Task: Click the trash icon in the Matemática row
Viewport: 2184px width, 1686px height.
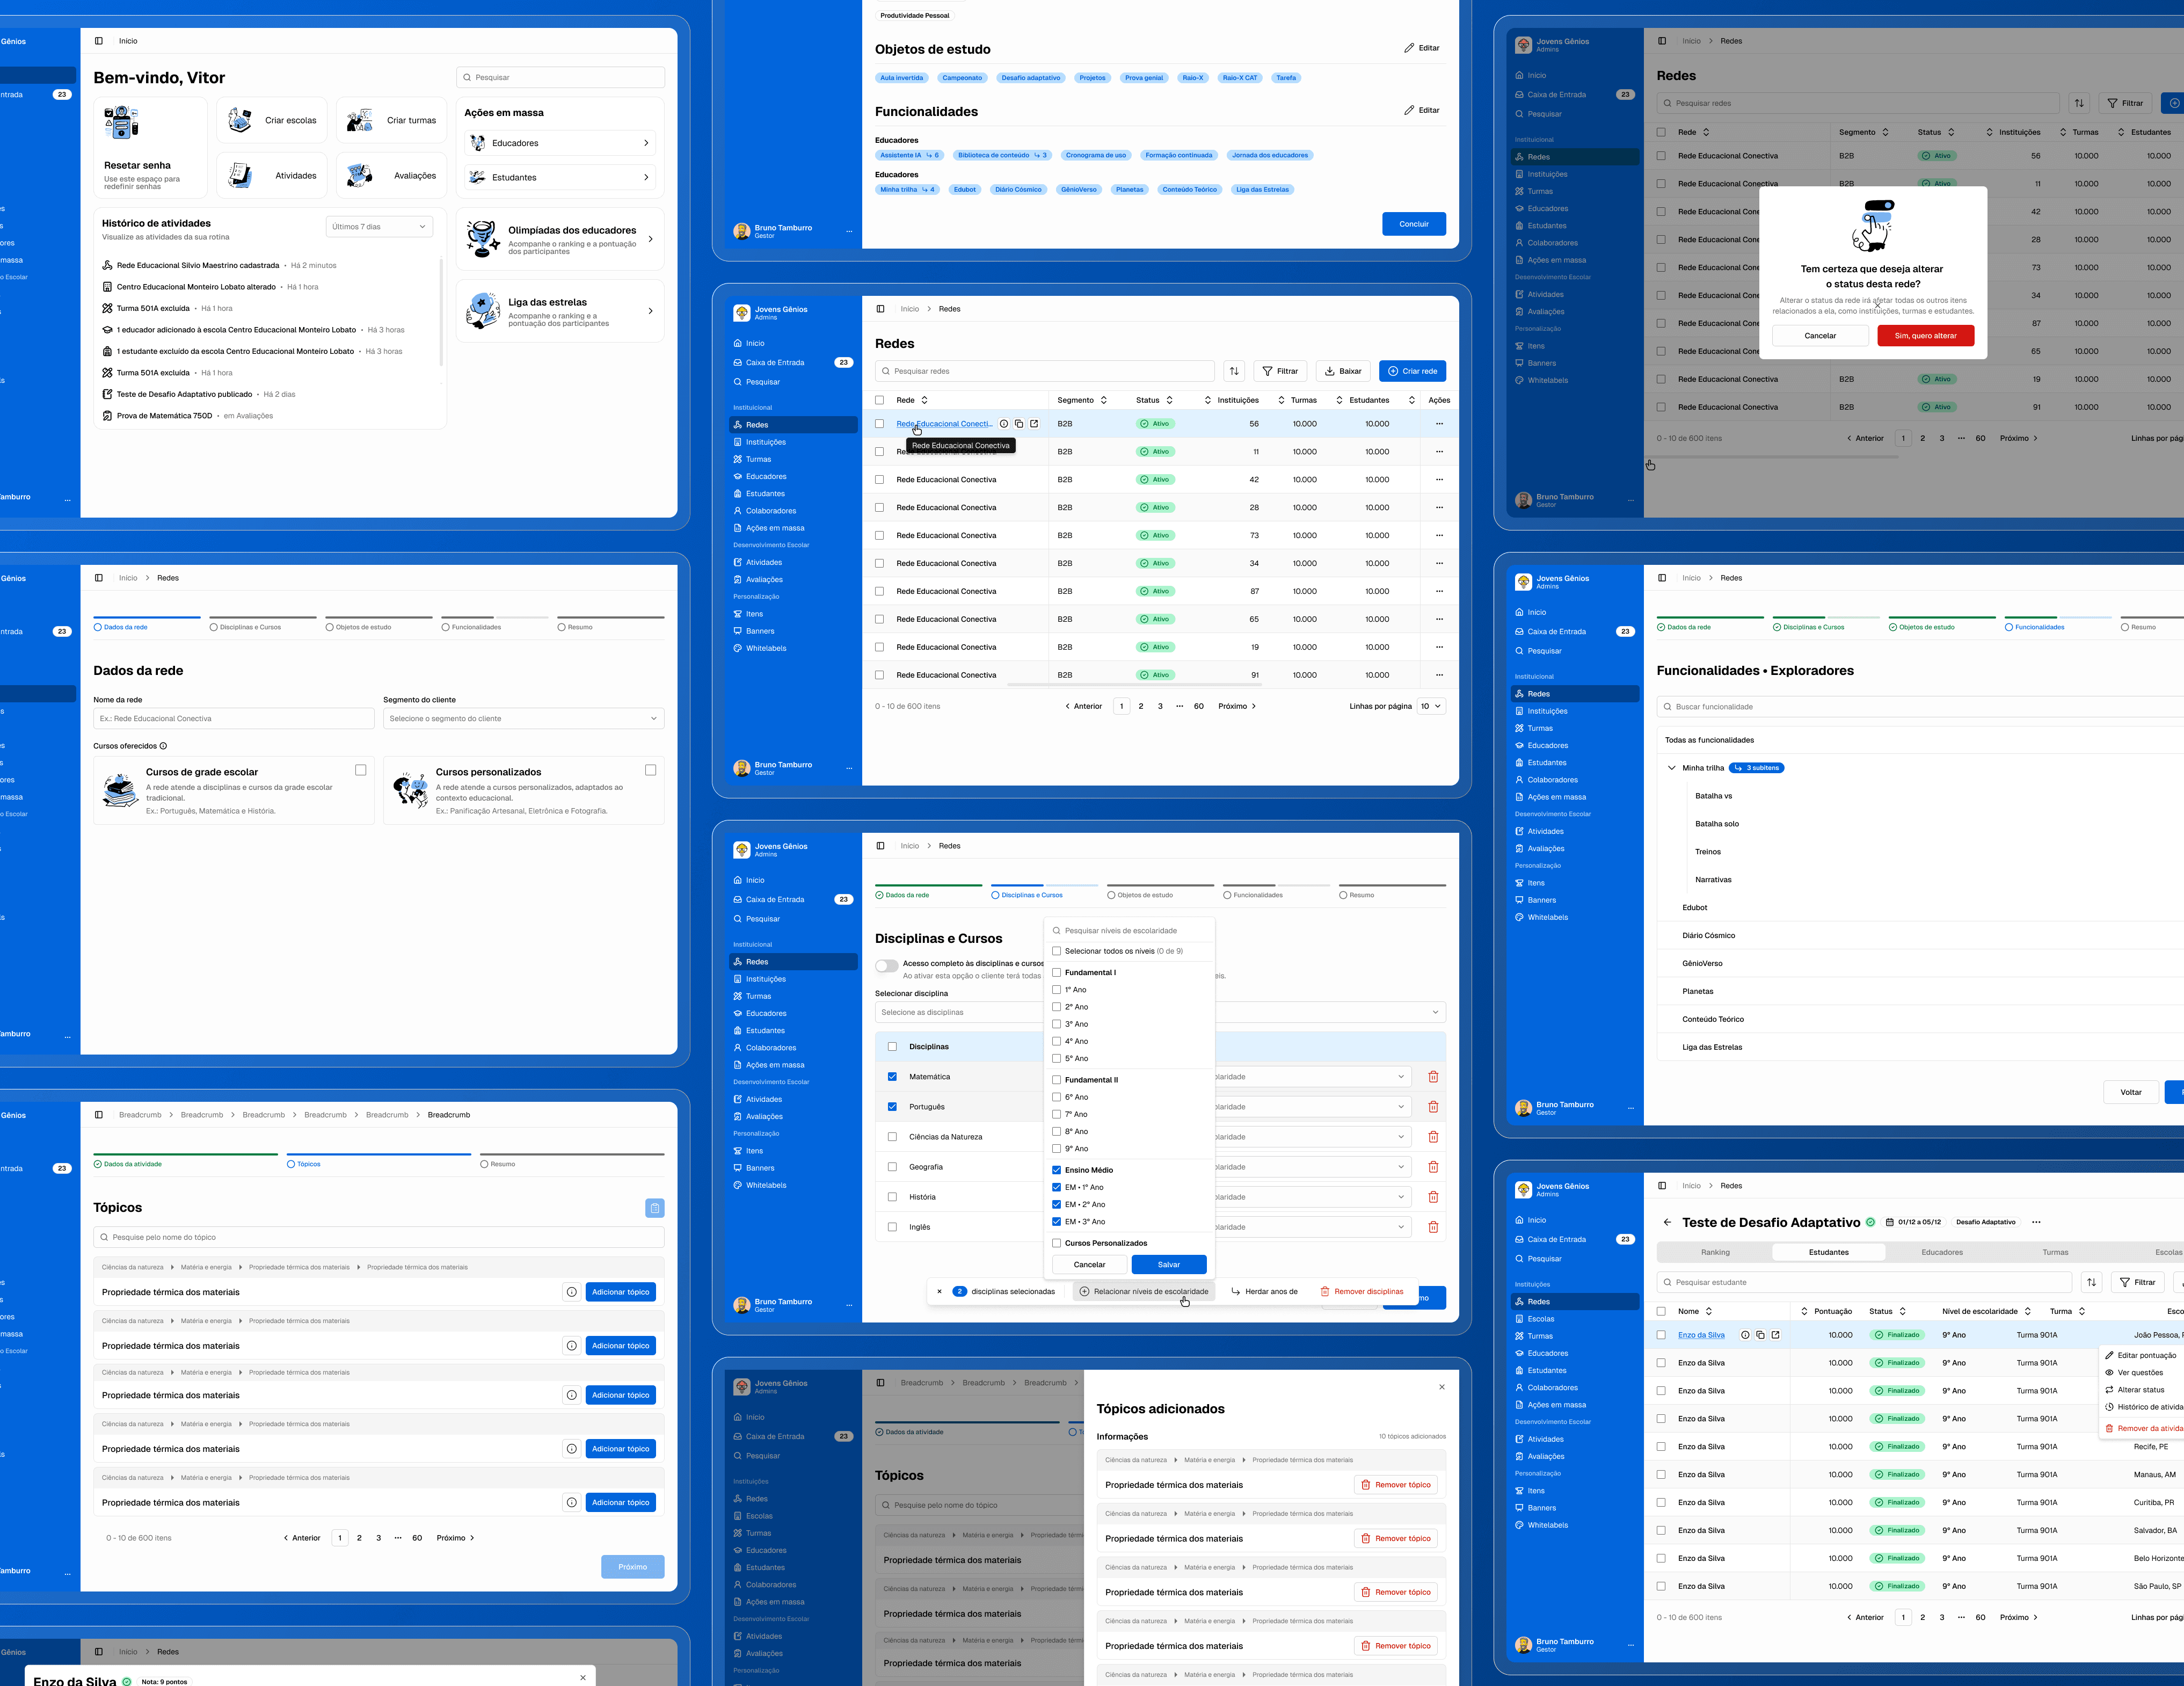Action: click(1433, 1077)
